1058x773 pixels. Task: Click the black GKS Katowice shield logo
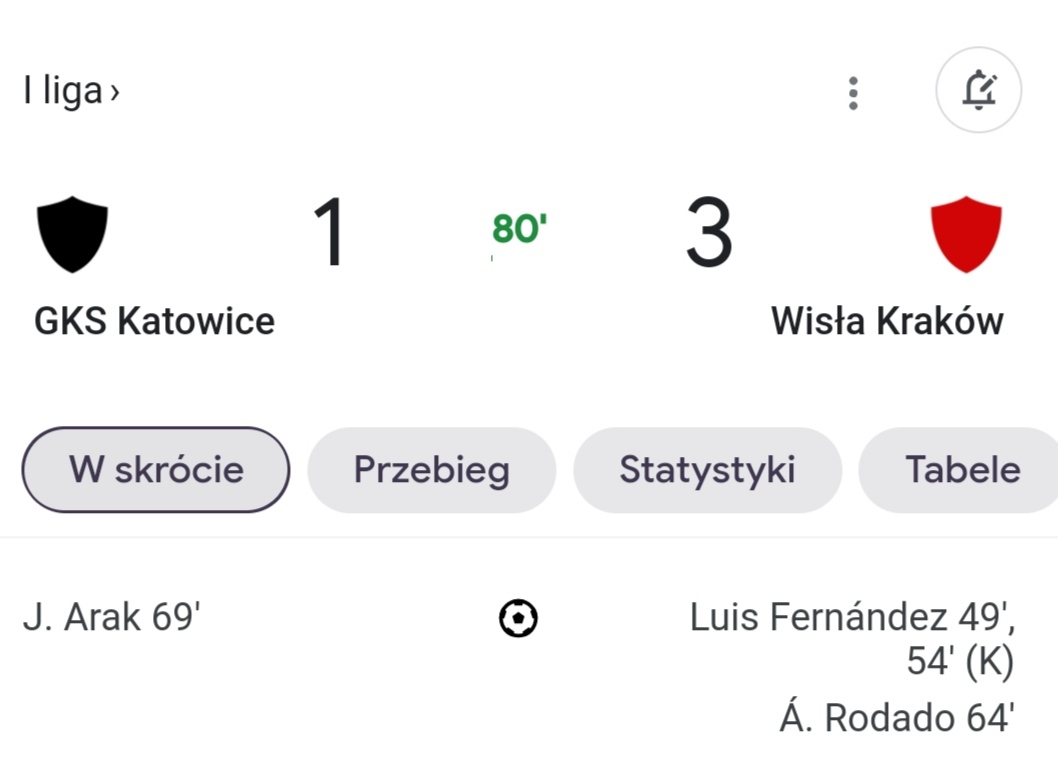(x=72, y=234)
